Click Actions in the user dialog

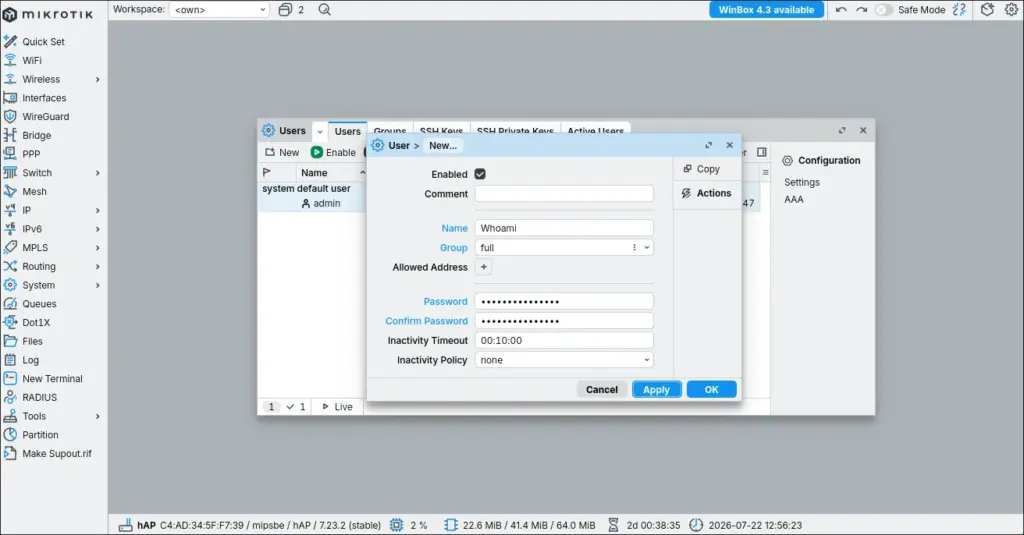(x=707, y=193)
